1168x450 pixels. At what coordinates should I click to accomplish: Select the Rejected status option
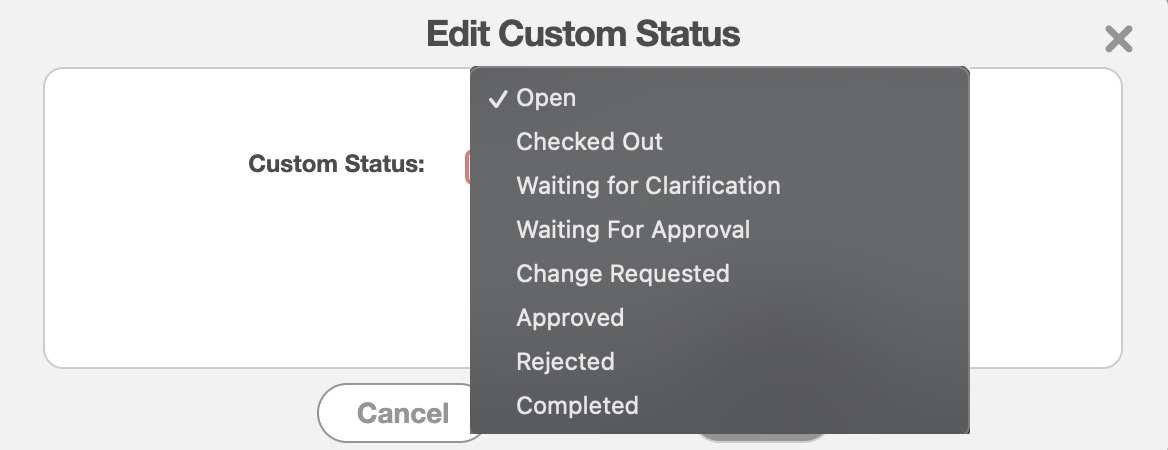(565, 362)
